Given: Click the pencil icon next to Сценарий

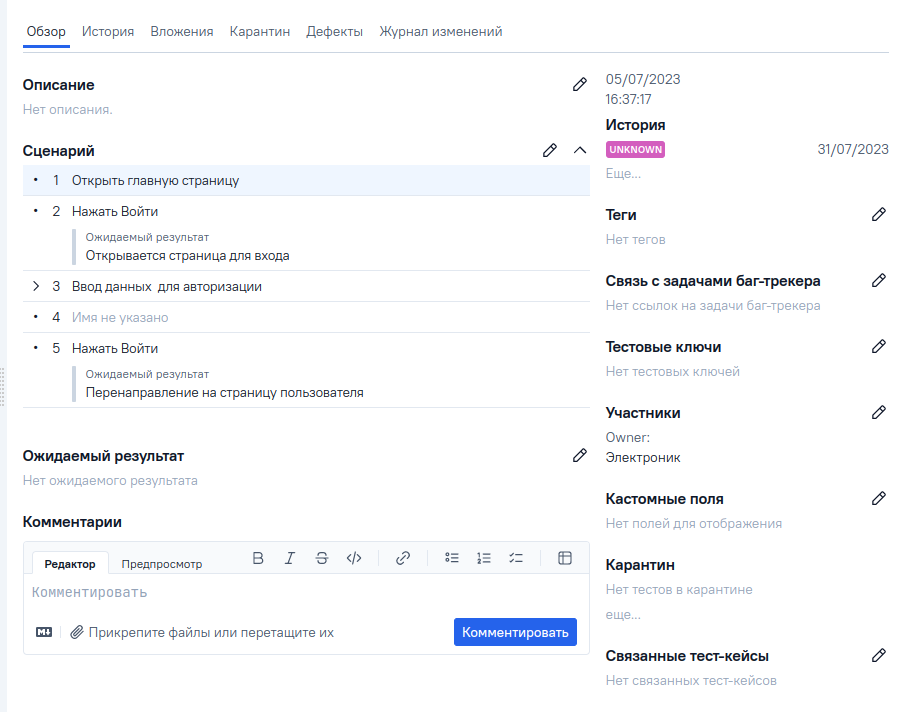Looking at the screenshot, I should pyautogui.click(x=549, y=151).
